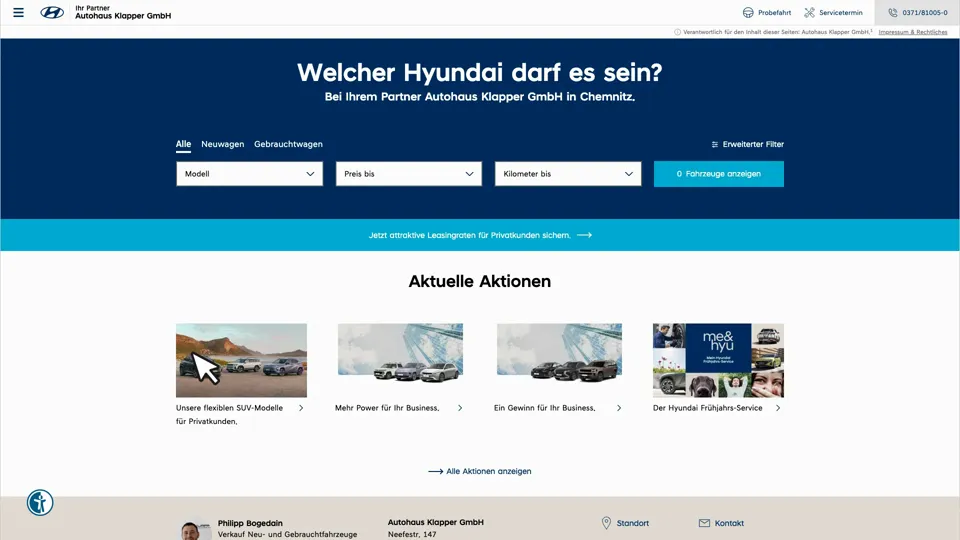Viewport: 960px width, 540px height.
Task: Open the Kontakt link
Action: pos(729,523)
